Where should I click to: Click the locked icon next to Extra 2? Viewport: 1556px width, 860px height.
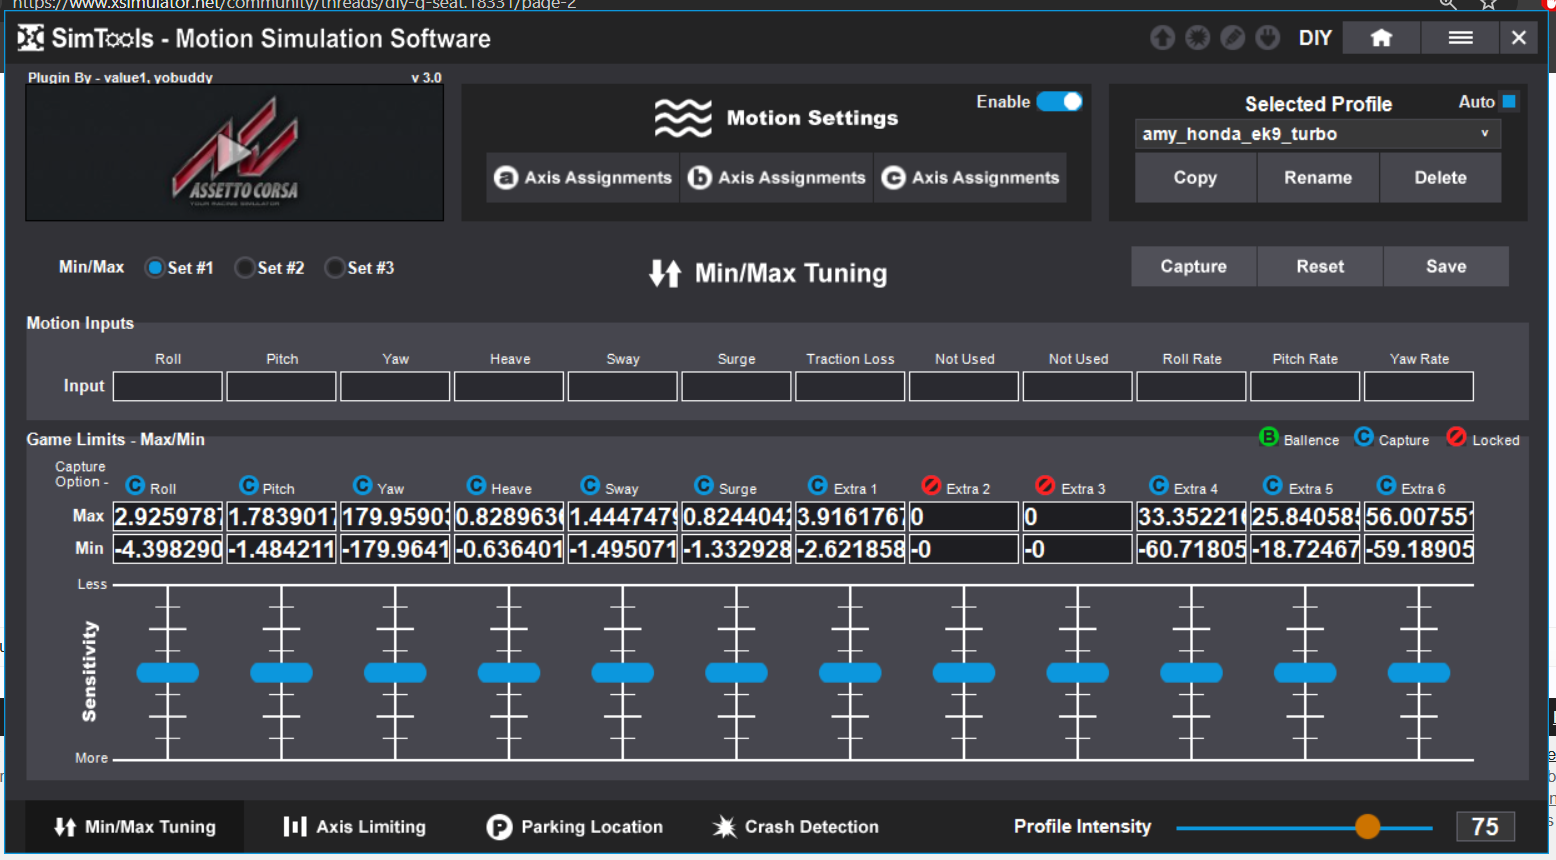click(931, 486)
